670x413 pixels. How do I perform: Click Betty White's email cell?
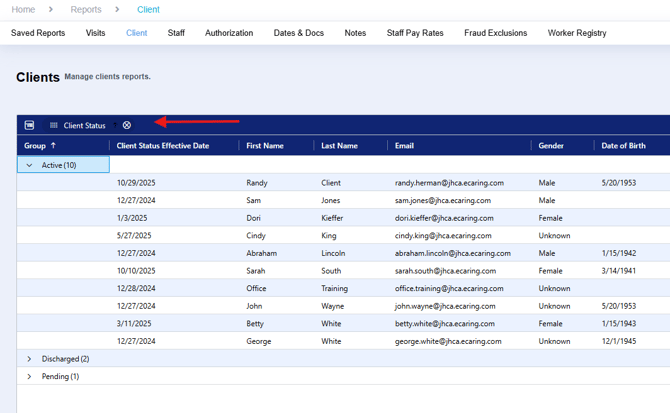(445, 323)
